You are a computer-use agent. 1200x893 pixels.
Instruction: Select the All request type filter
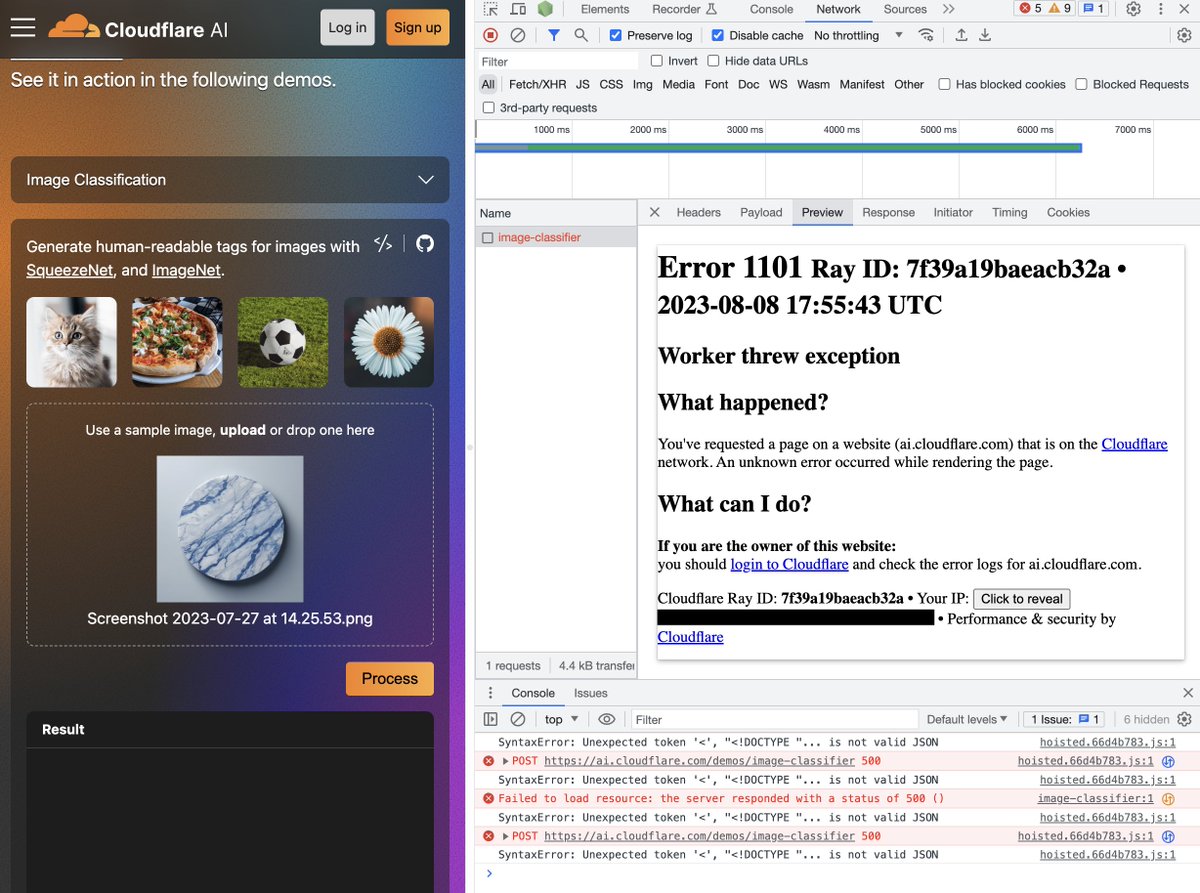point(488,84)
